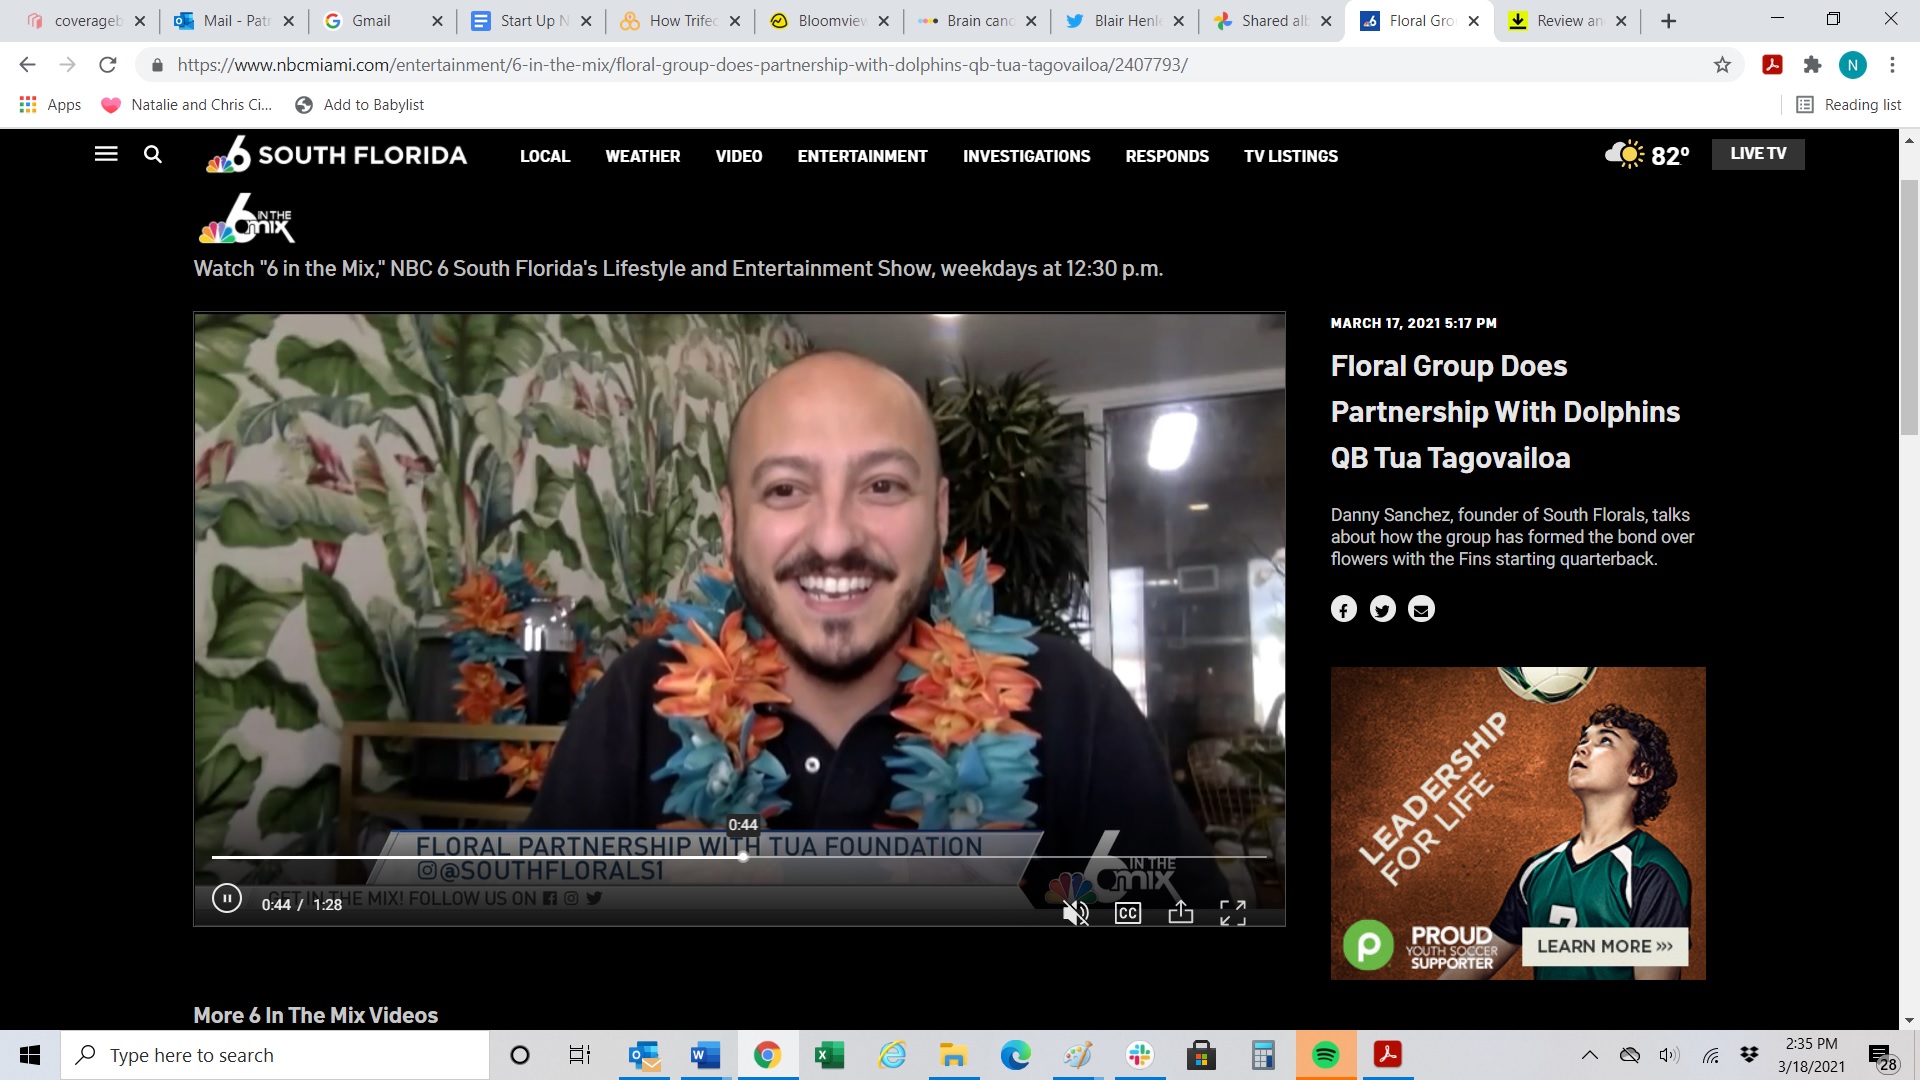Open the Natalie and Chris bookmark
The width and height of the screenshot is (1920, 1080).
click(x=187, y=105)
